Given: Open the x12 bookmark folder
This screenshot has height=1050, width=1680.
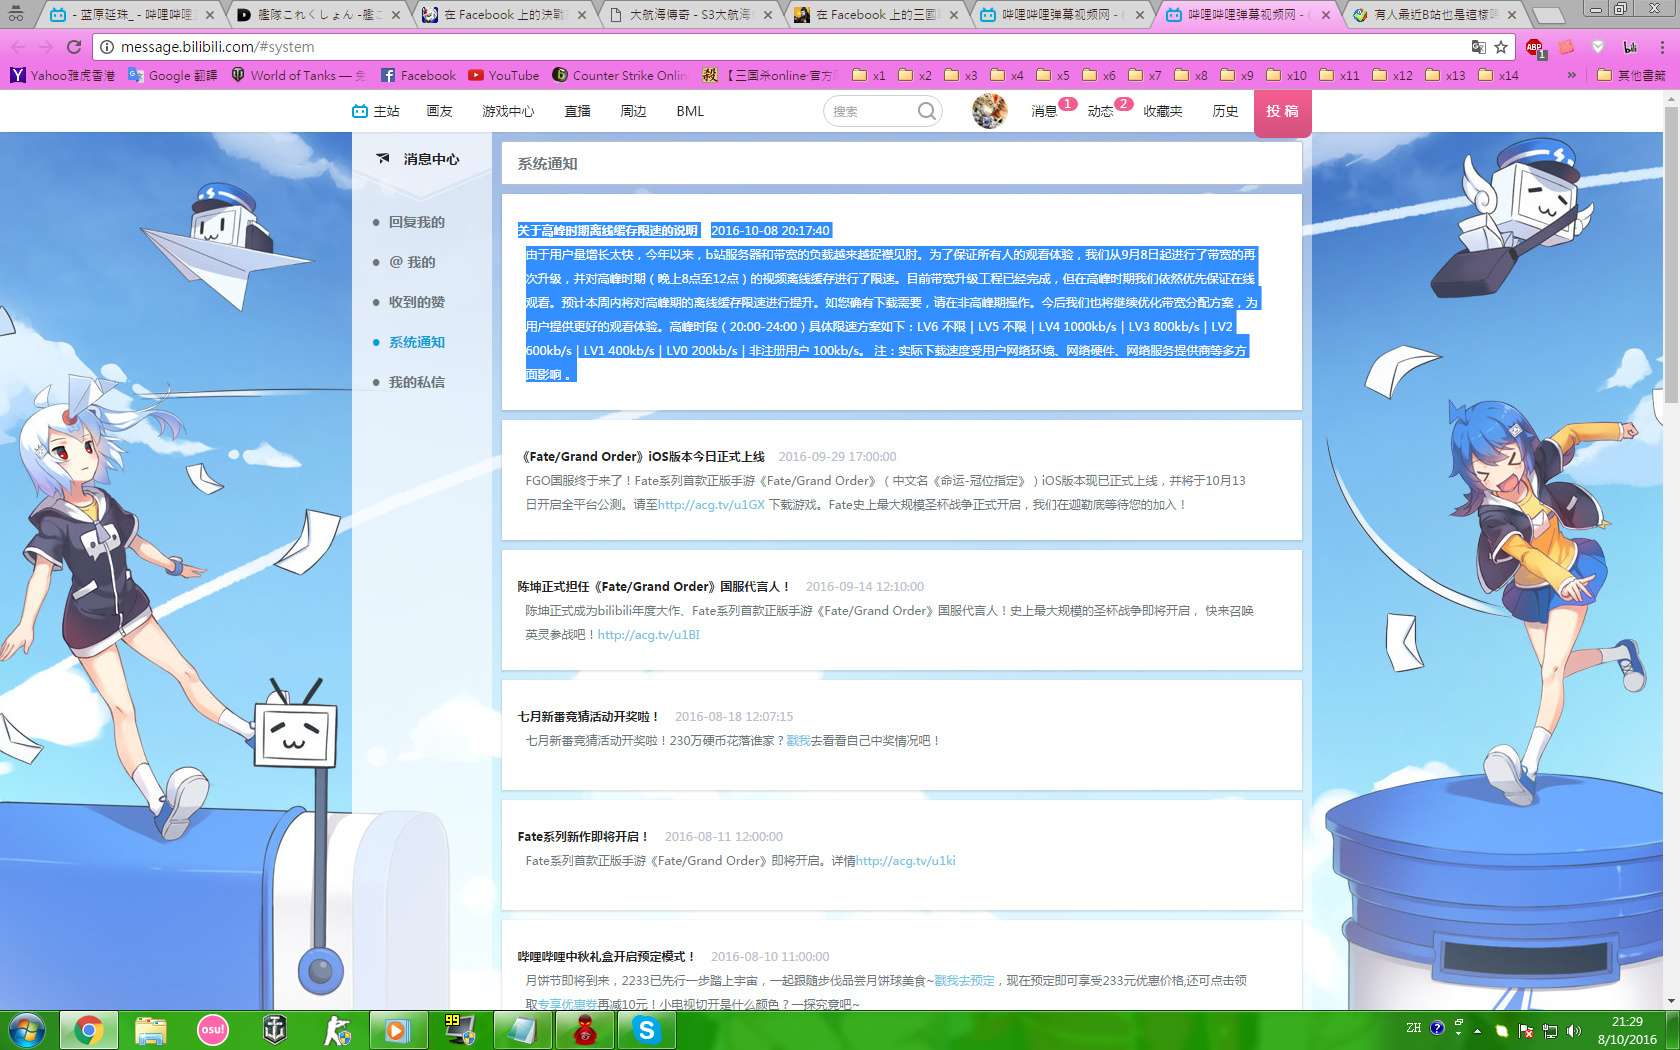Looking at the screenshot, I should pyautogui.click(x=1393, y=75).
